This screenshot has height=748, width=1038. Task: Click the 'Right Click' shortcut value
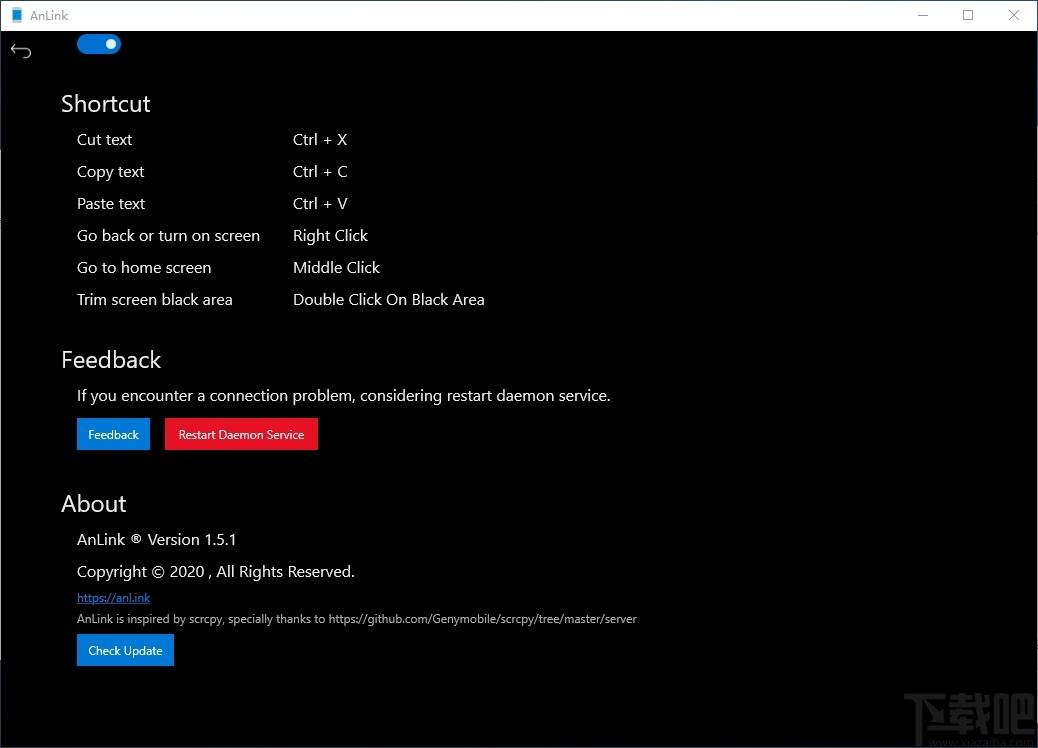click(330, 236)
